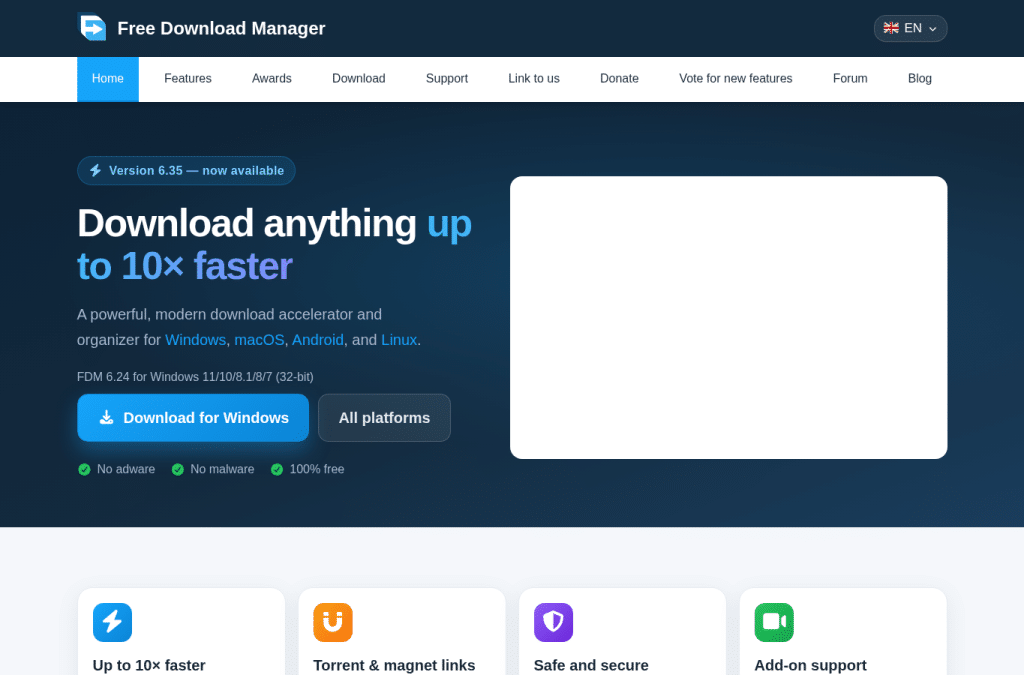The height and width of the screenshot is (675, 1024).
Task: Click the green check next to 100% free
Action: coord(277,469)
